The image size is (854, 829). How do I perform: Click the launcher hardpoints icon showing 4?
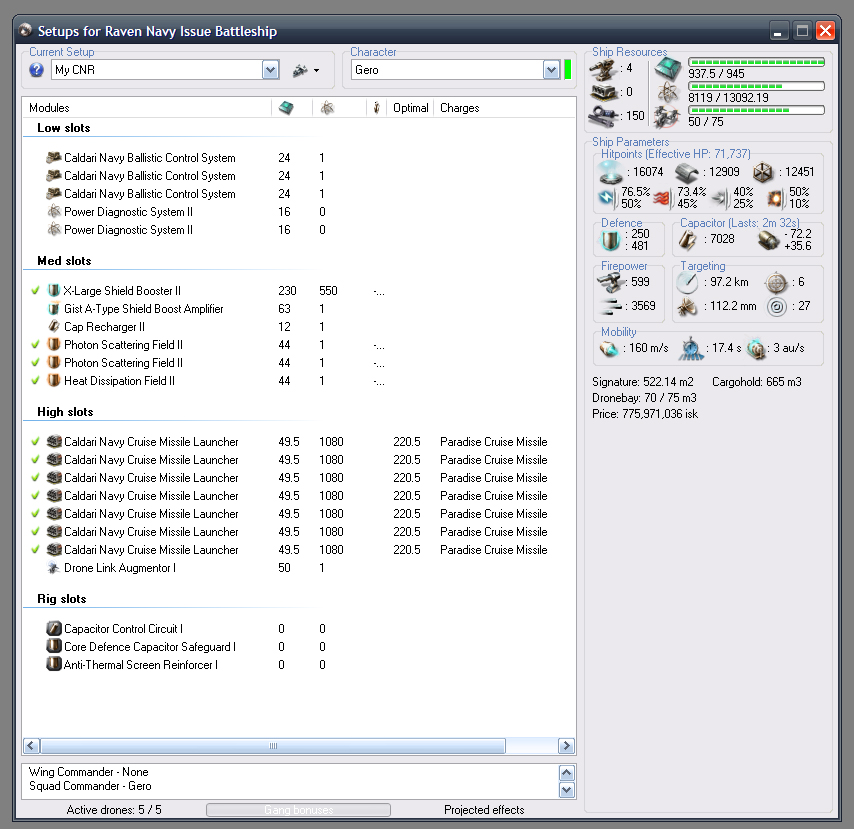click(602, 69)
